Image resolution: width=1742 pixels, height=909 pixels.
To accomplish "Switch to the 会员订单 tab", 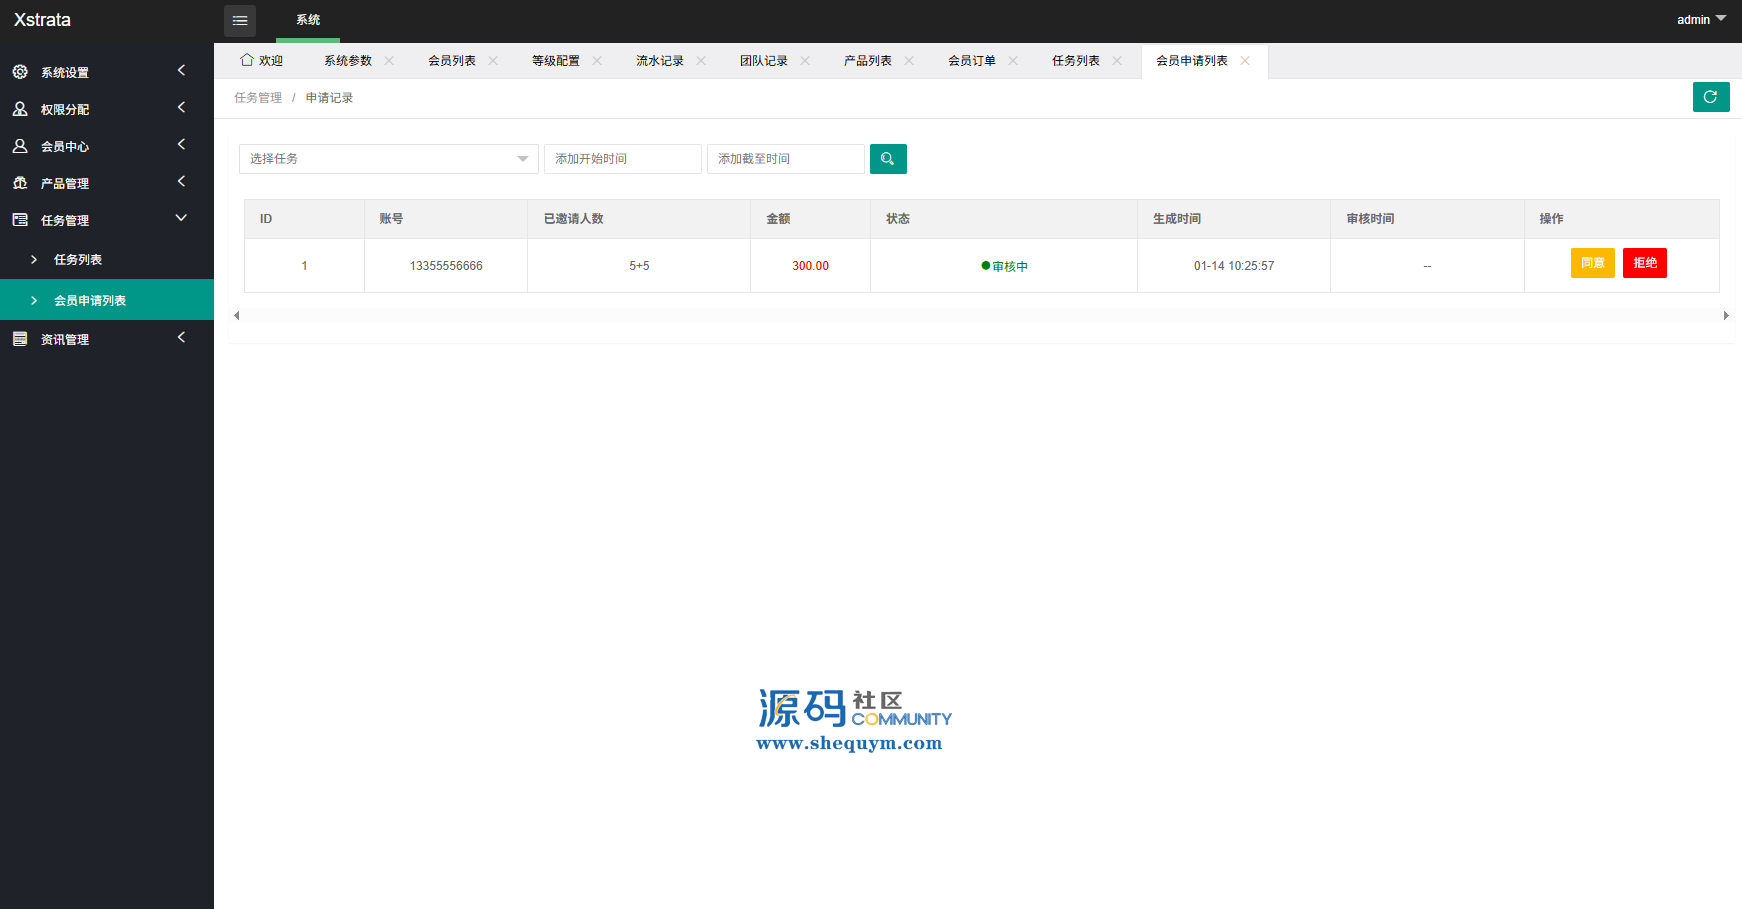I will [971, 61].
